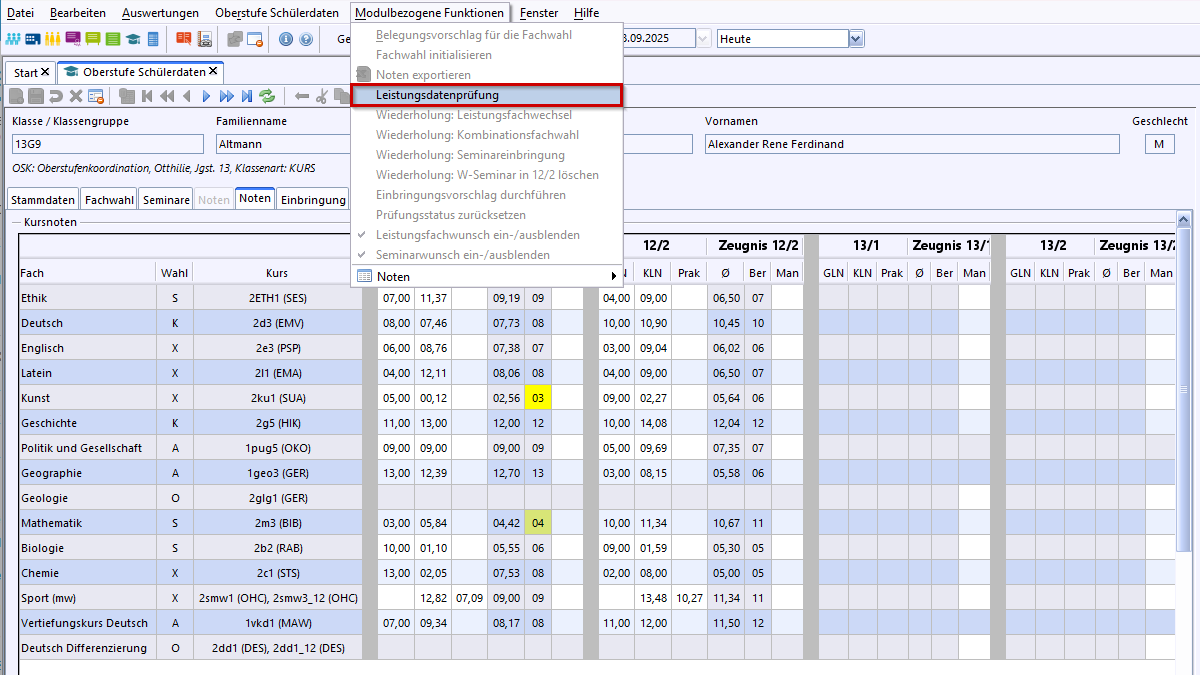1200x675 pixels.
Task: Click the fast-forward double arrow icon
Action: (x=227, y=97)
